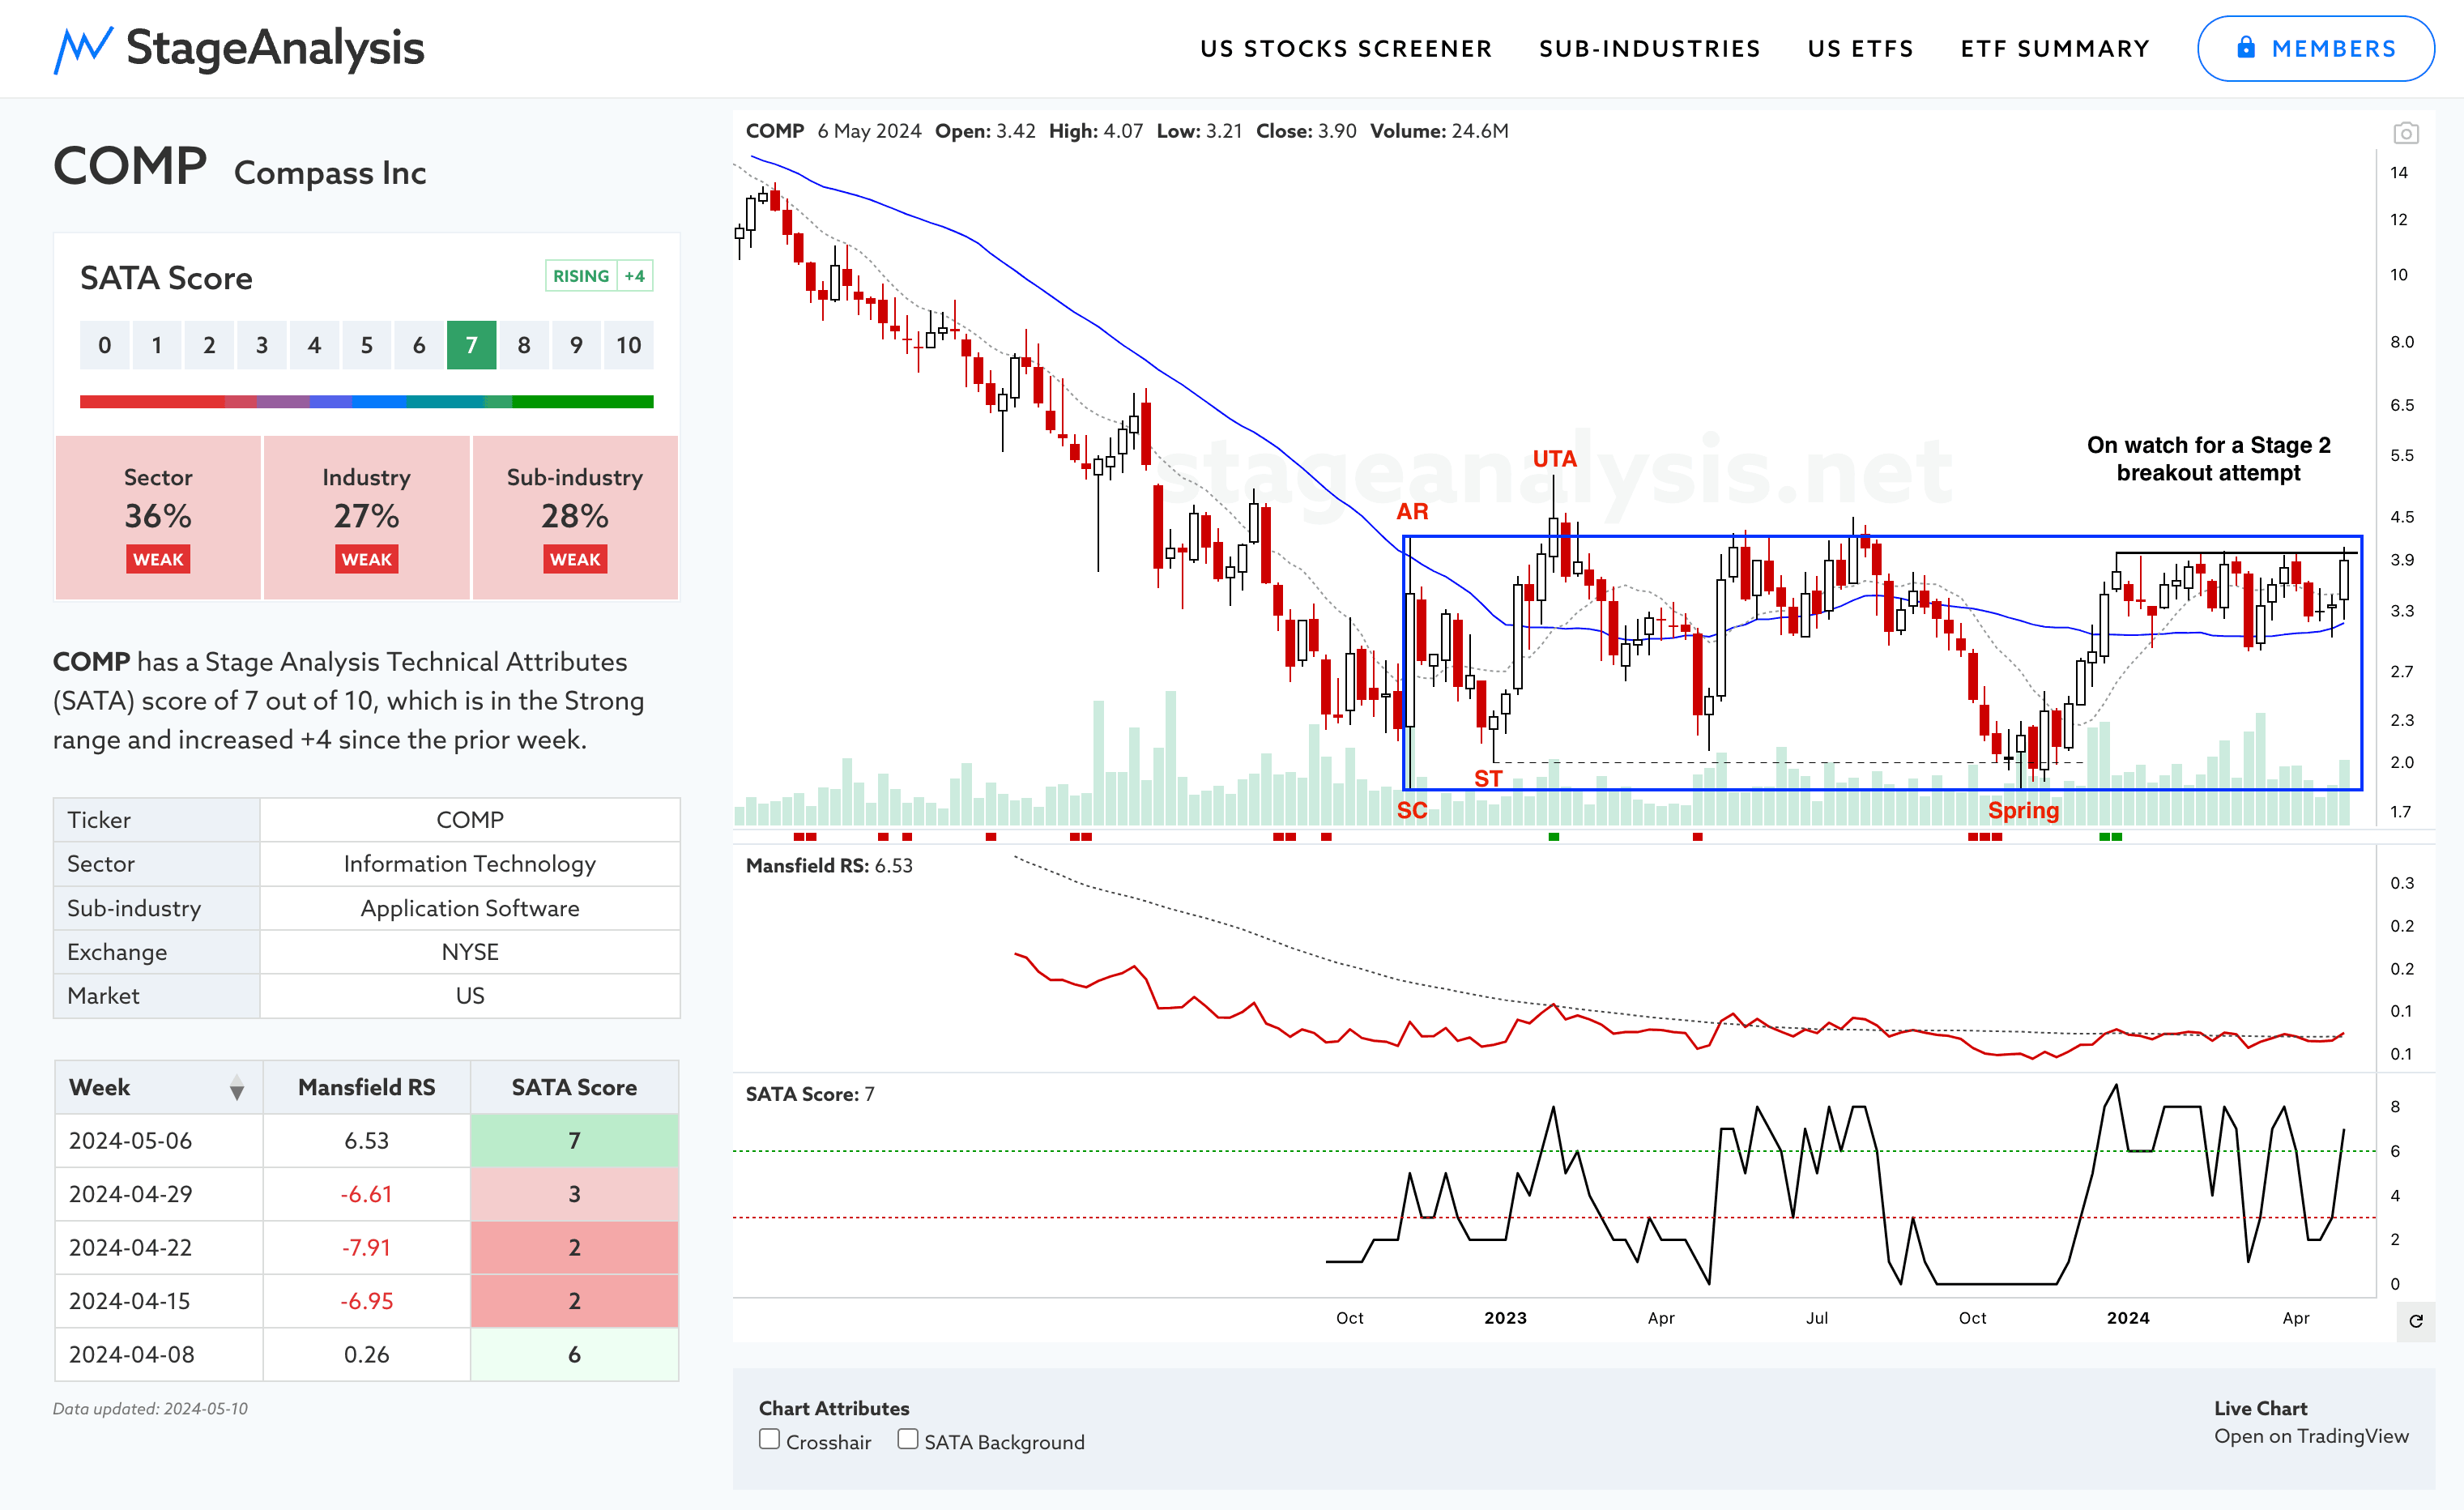The height and width of the screenshot is (1510, 2464).
Task: Select SATA score box 7
Action: pos(471,345)
